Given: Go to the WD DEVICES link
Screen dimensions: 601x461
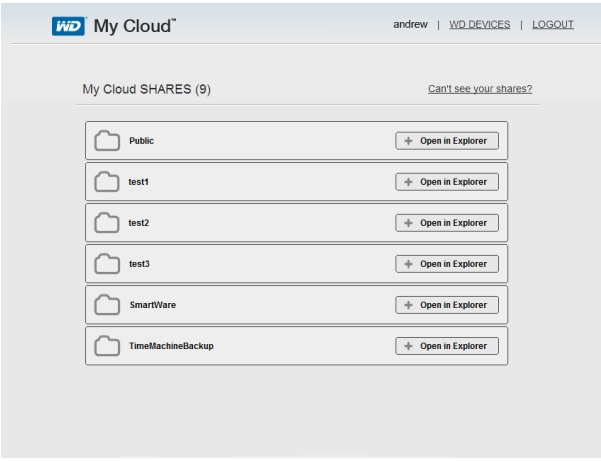Looking at the screenshot, I should (479, 25).
